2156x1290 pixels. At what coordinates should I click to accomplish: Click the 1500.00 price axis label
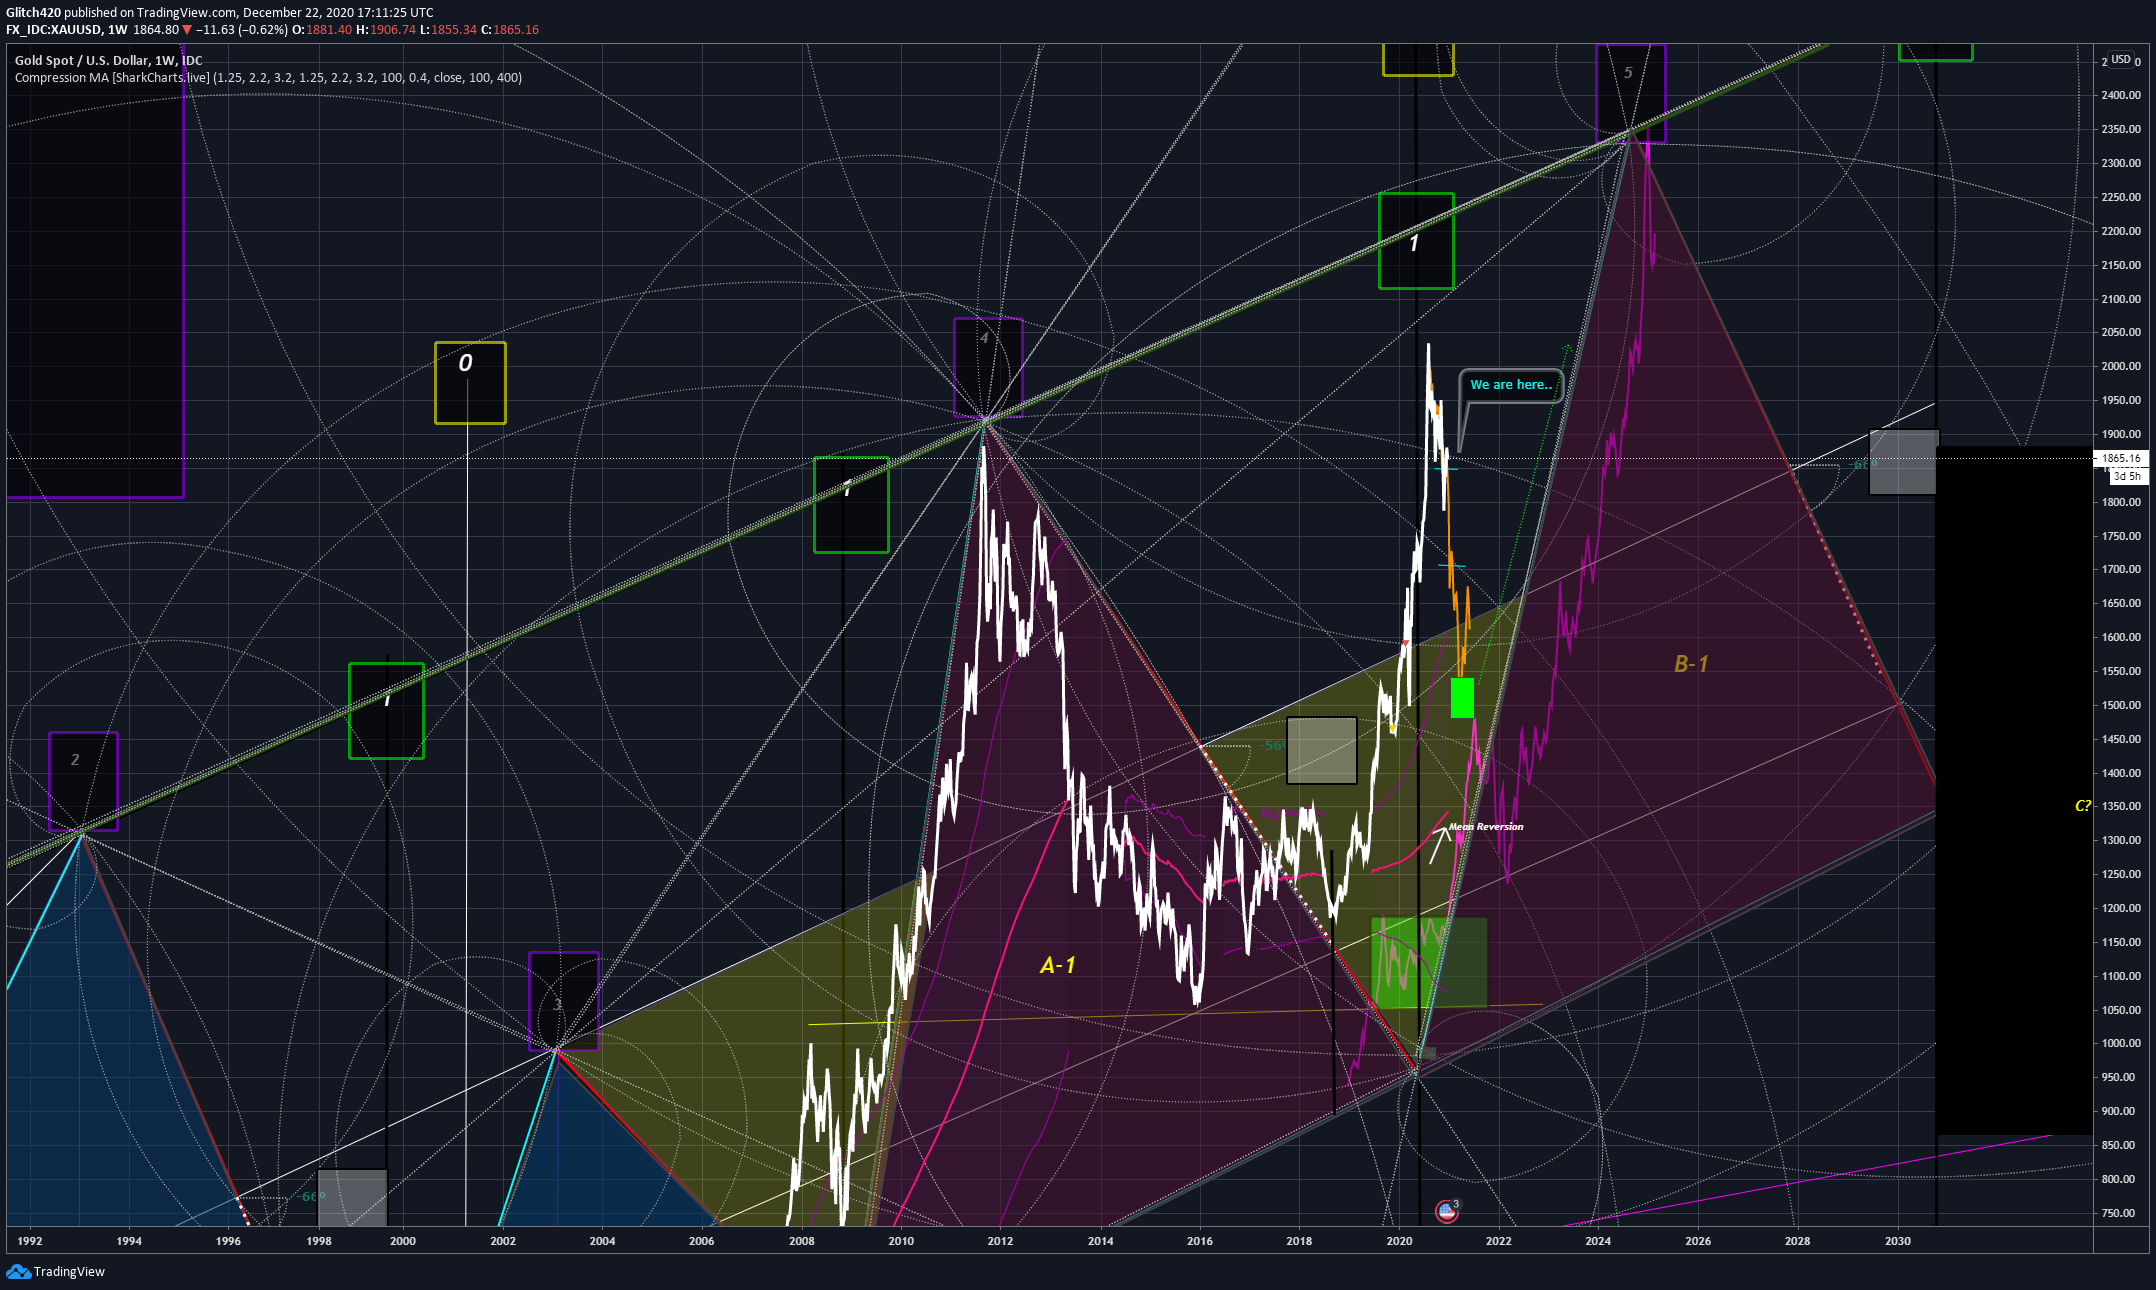click(x=2121, y=705)
